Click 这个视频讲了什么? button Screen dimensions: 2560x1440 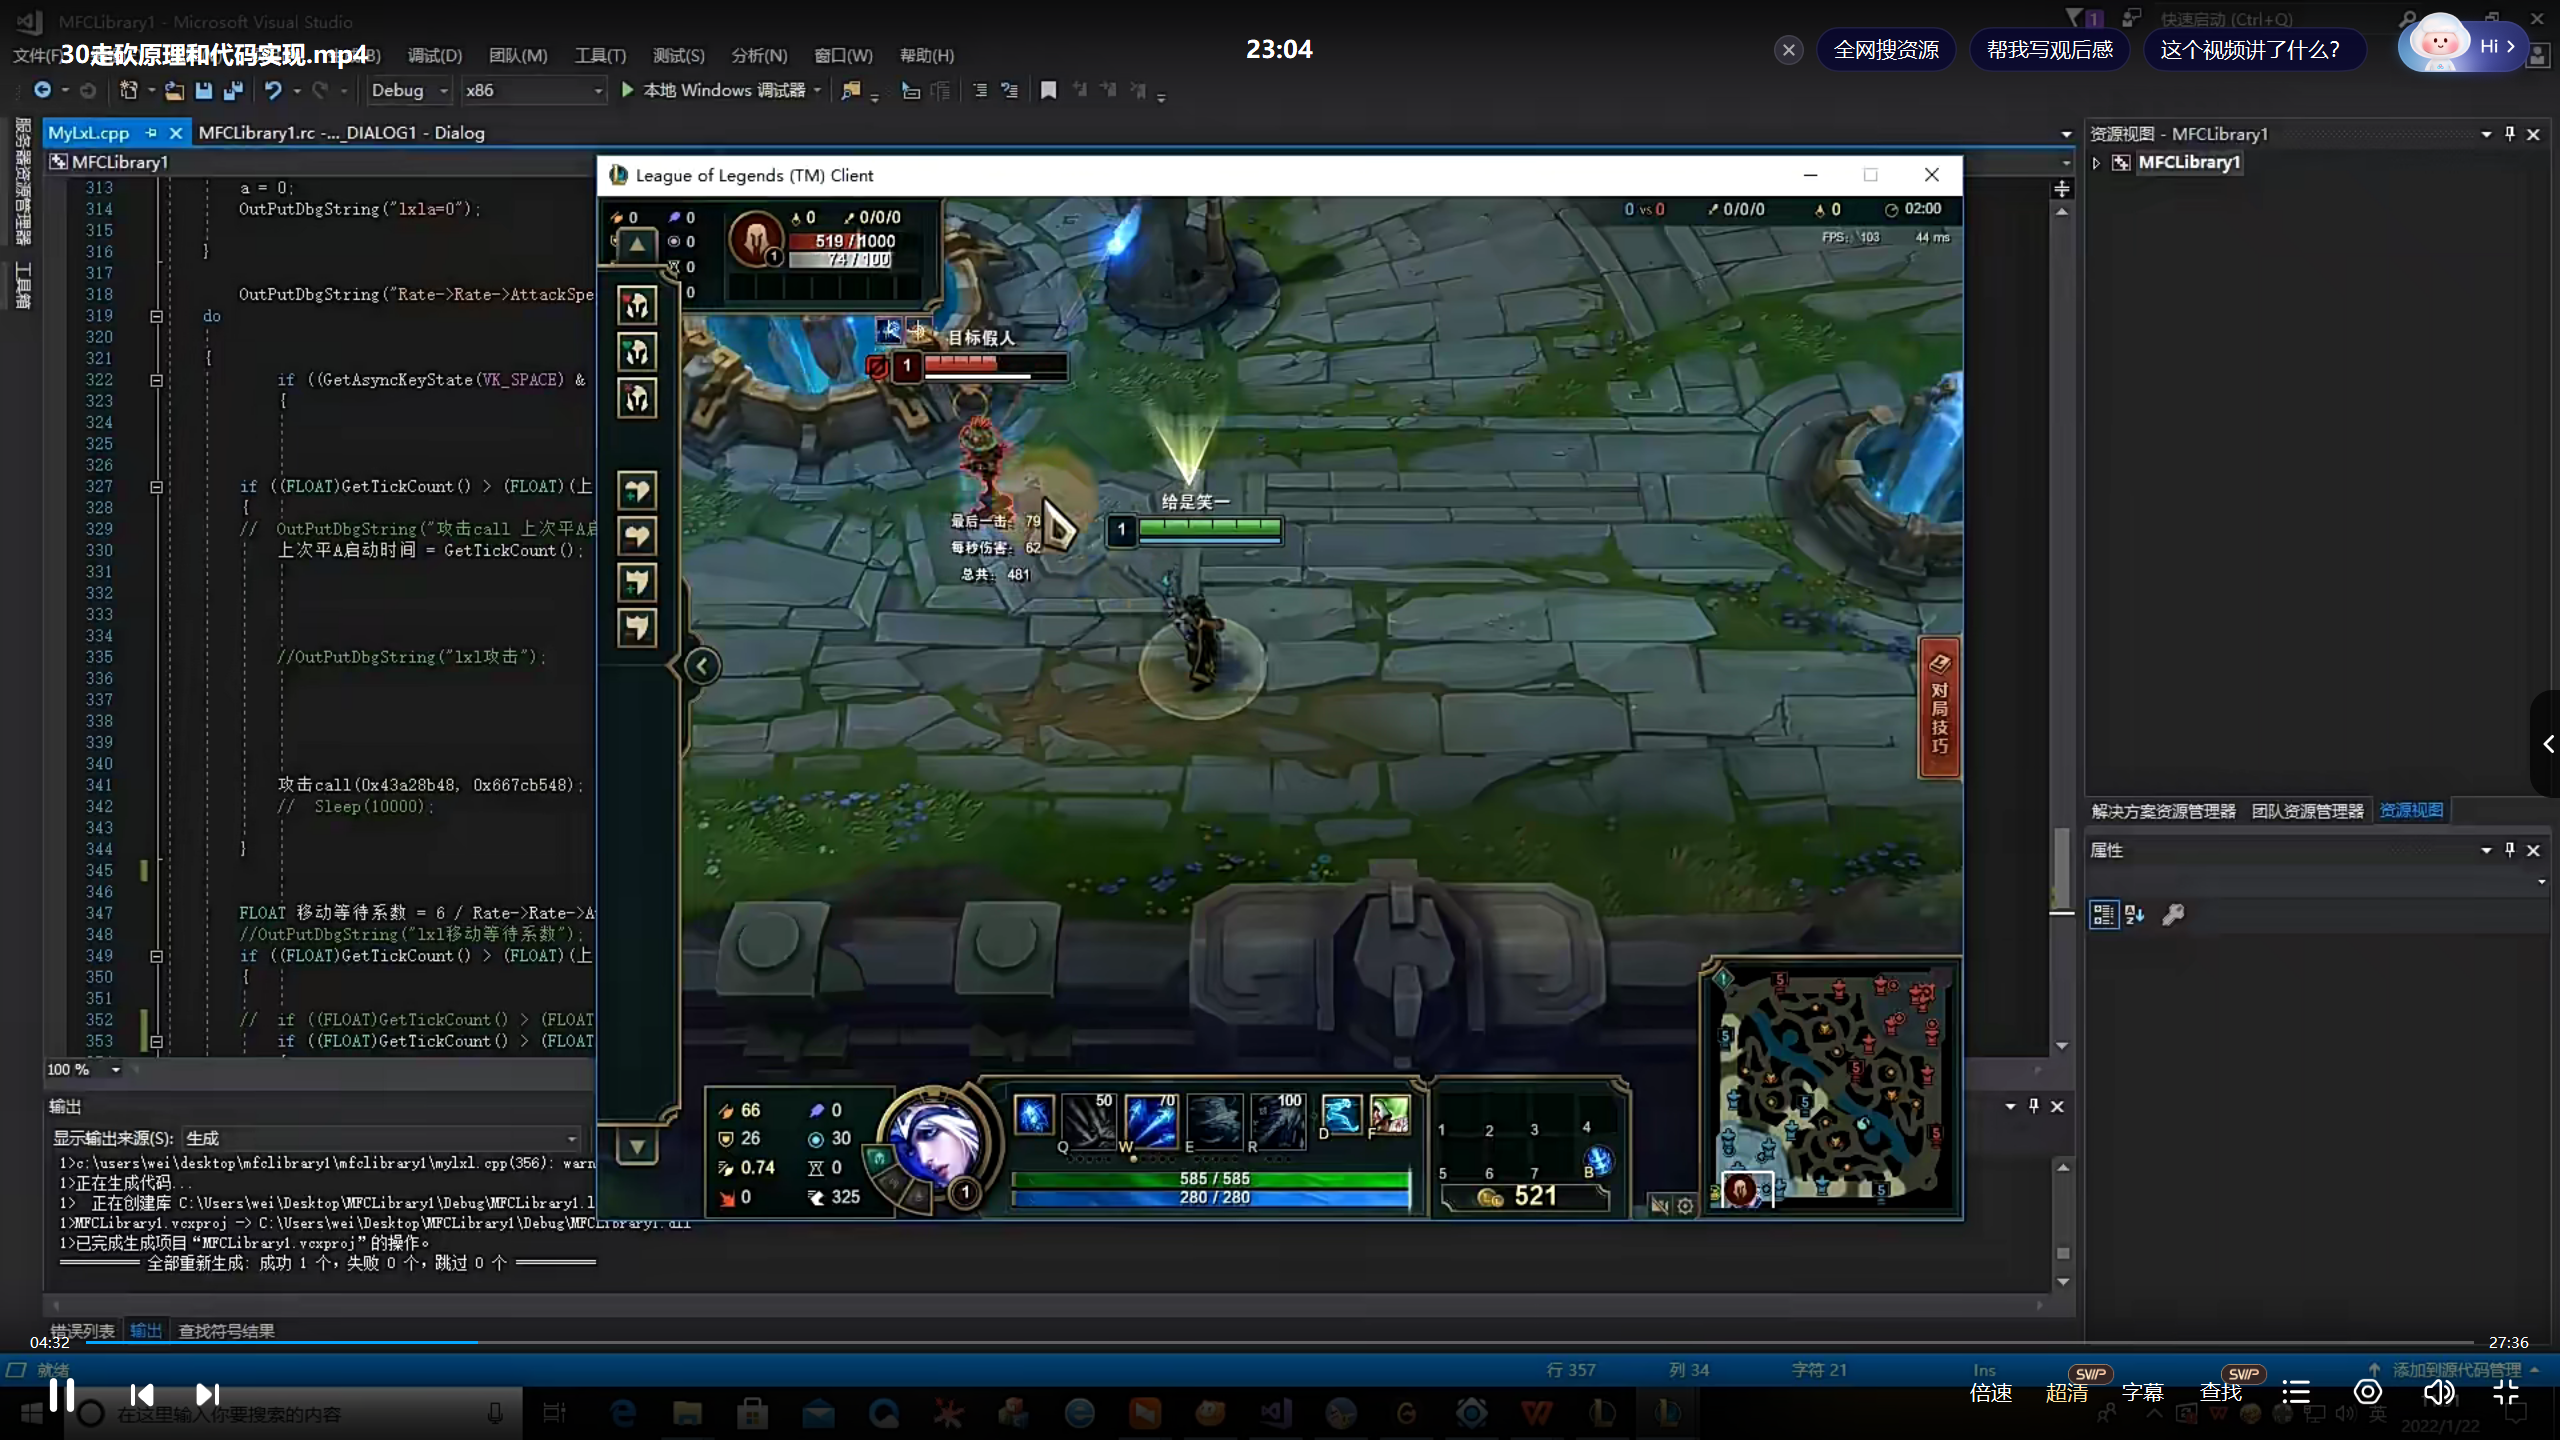click(2250, 50)
